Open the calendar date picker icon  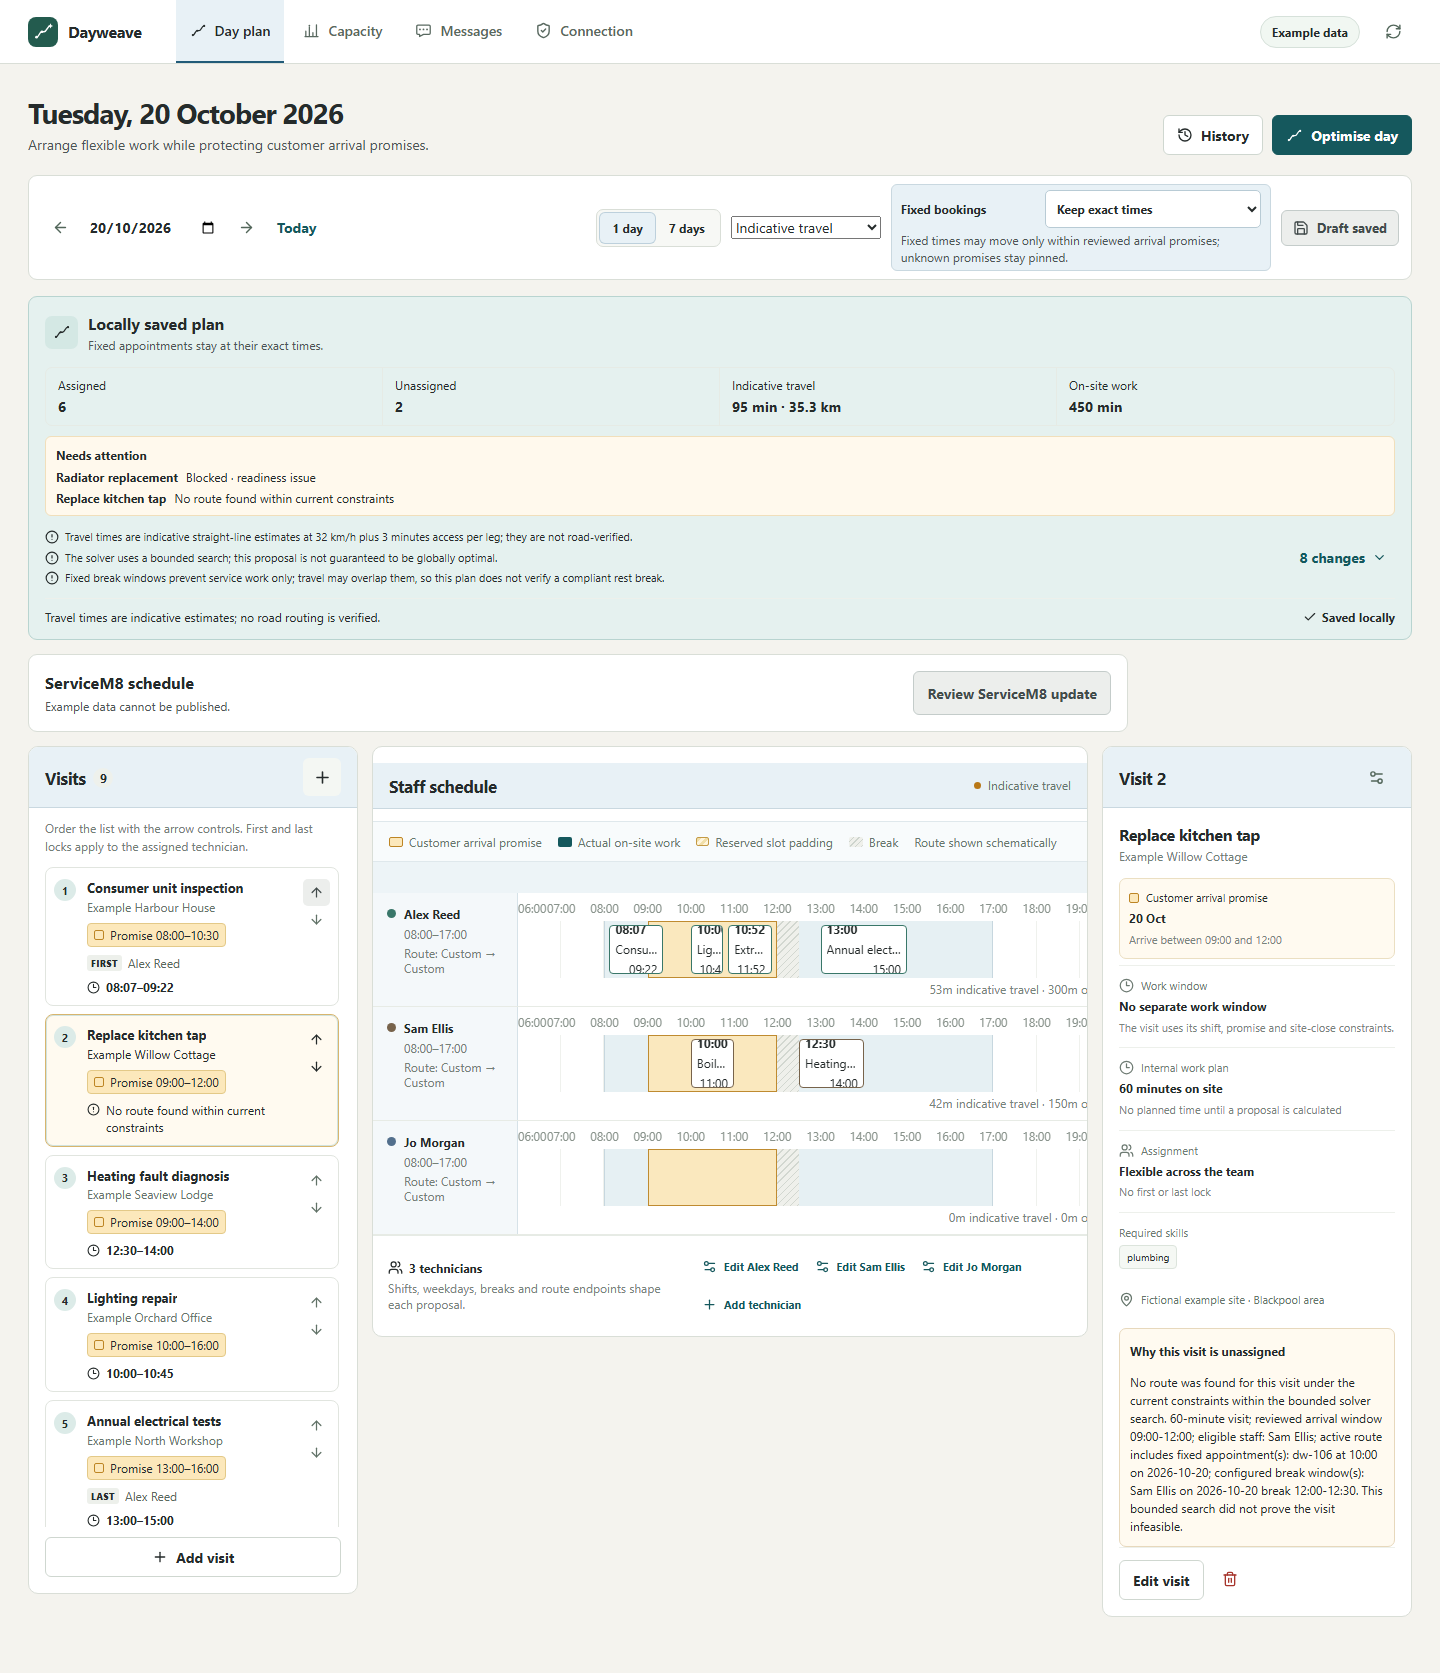pyautogui.click(x=208, y=228)
